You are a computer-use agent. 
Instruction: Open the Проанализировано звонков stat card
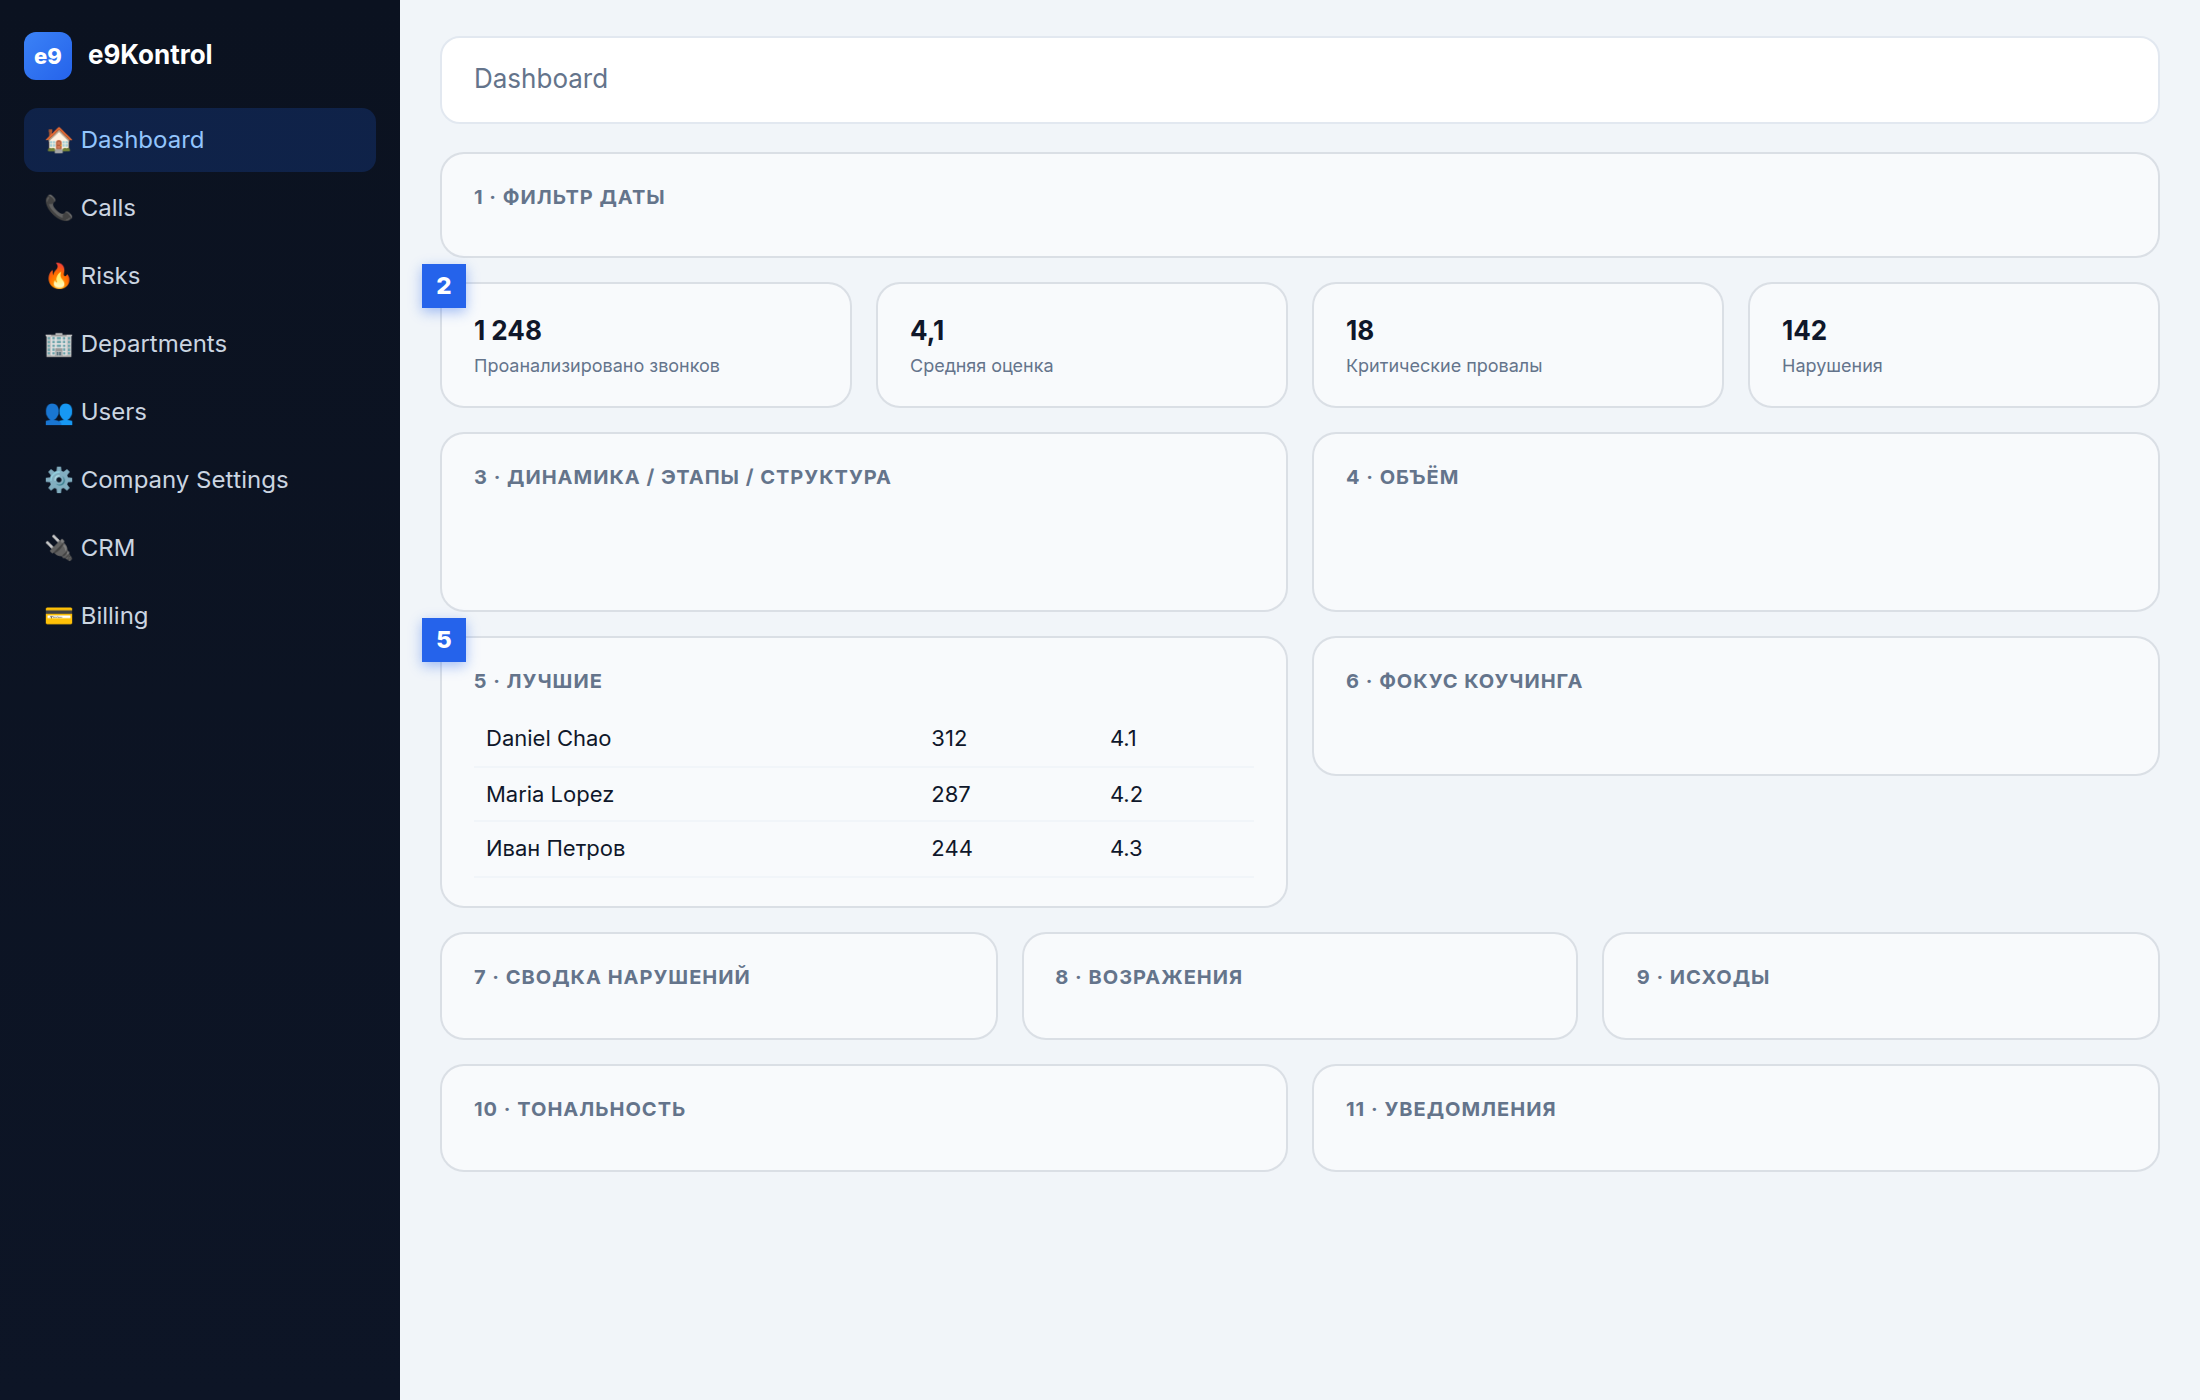coord(646,345)
